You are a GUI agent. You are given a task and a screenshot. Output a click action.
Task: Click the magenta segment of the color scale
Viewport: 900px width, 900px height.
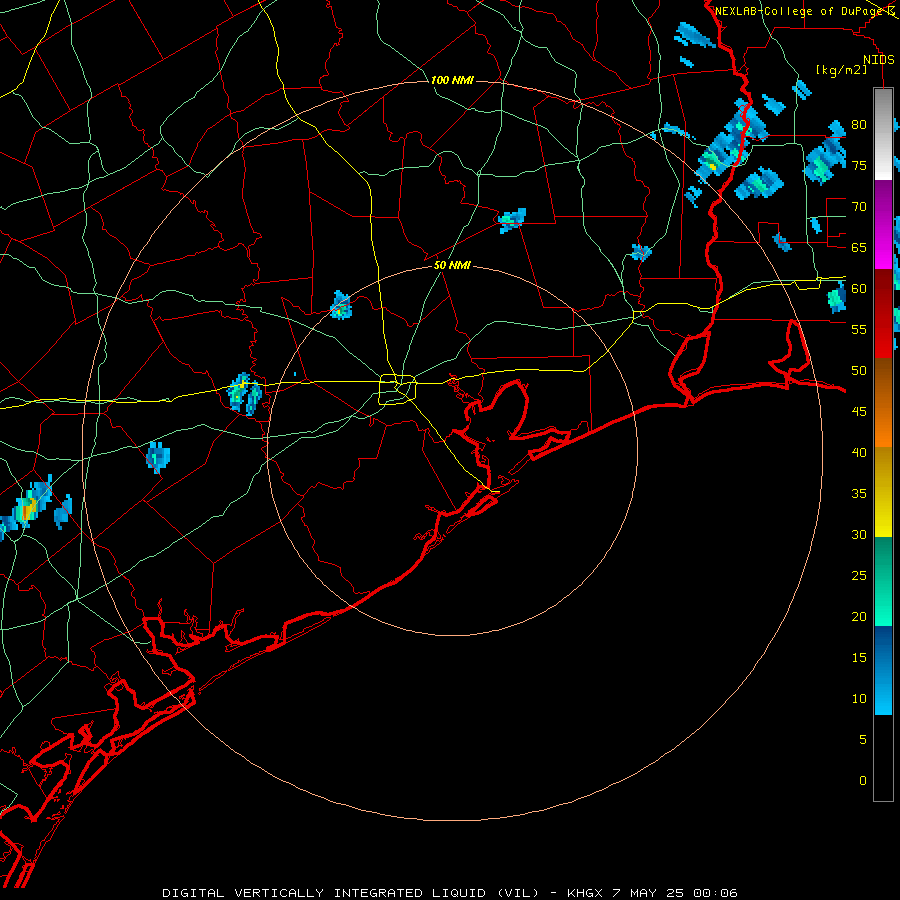pyautogui.click(x=883, y=224)
